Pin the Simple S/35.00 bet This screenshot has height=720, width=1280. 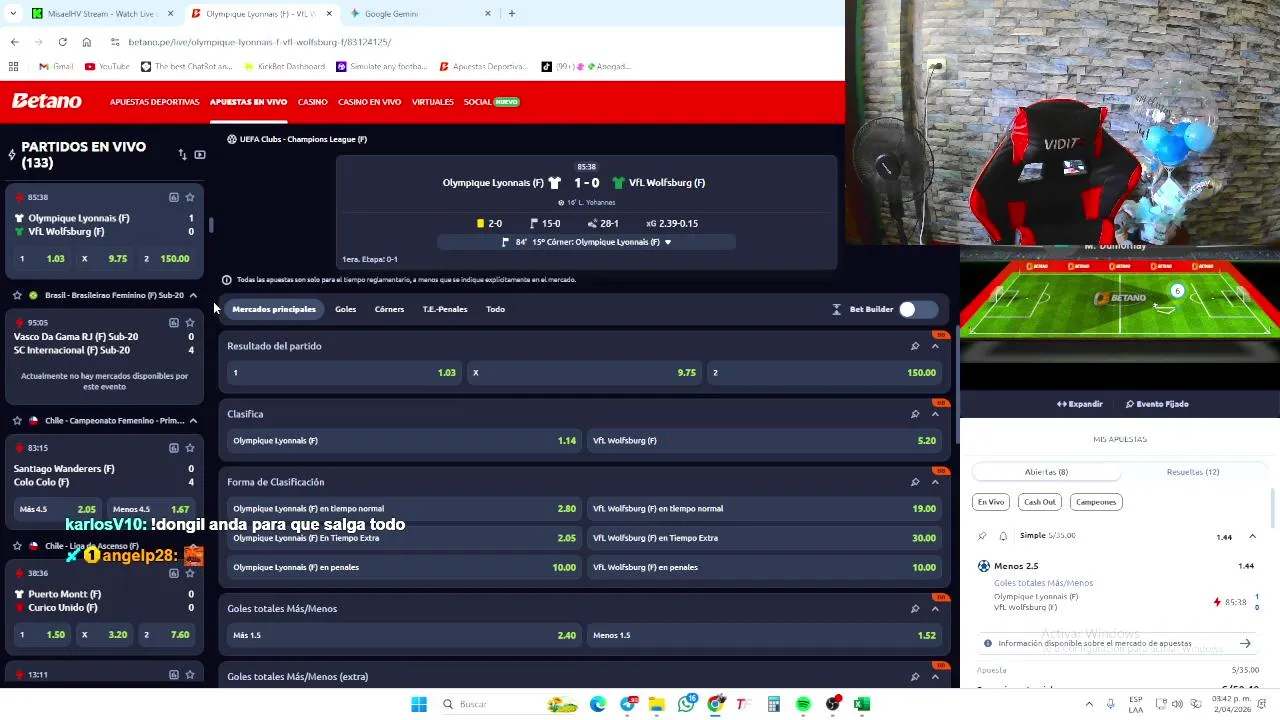(982, 536)
